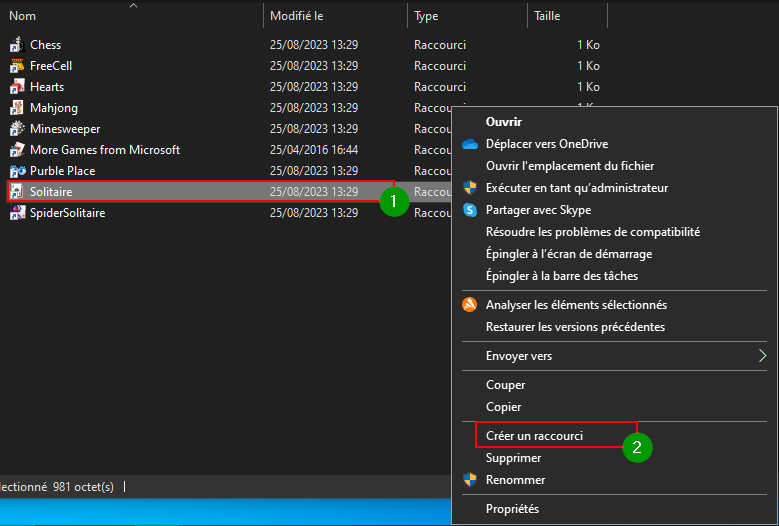This screenshot has height=526, width=779.
Task: Click the Purble Place row modified date
Action: (x=314, y=171)
